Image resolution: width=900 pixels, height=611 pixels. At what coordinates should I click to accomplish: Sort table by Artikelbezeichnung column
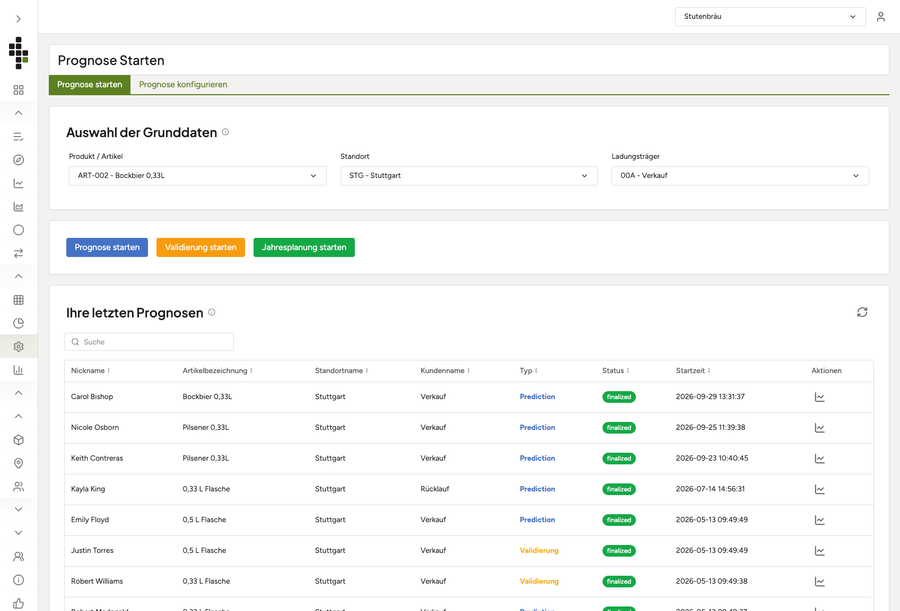(x=218, y=371)
